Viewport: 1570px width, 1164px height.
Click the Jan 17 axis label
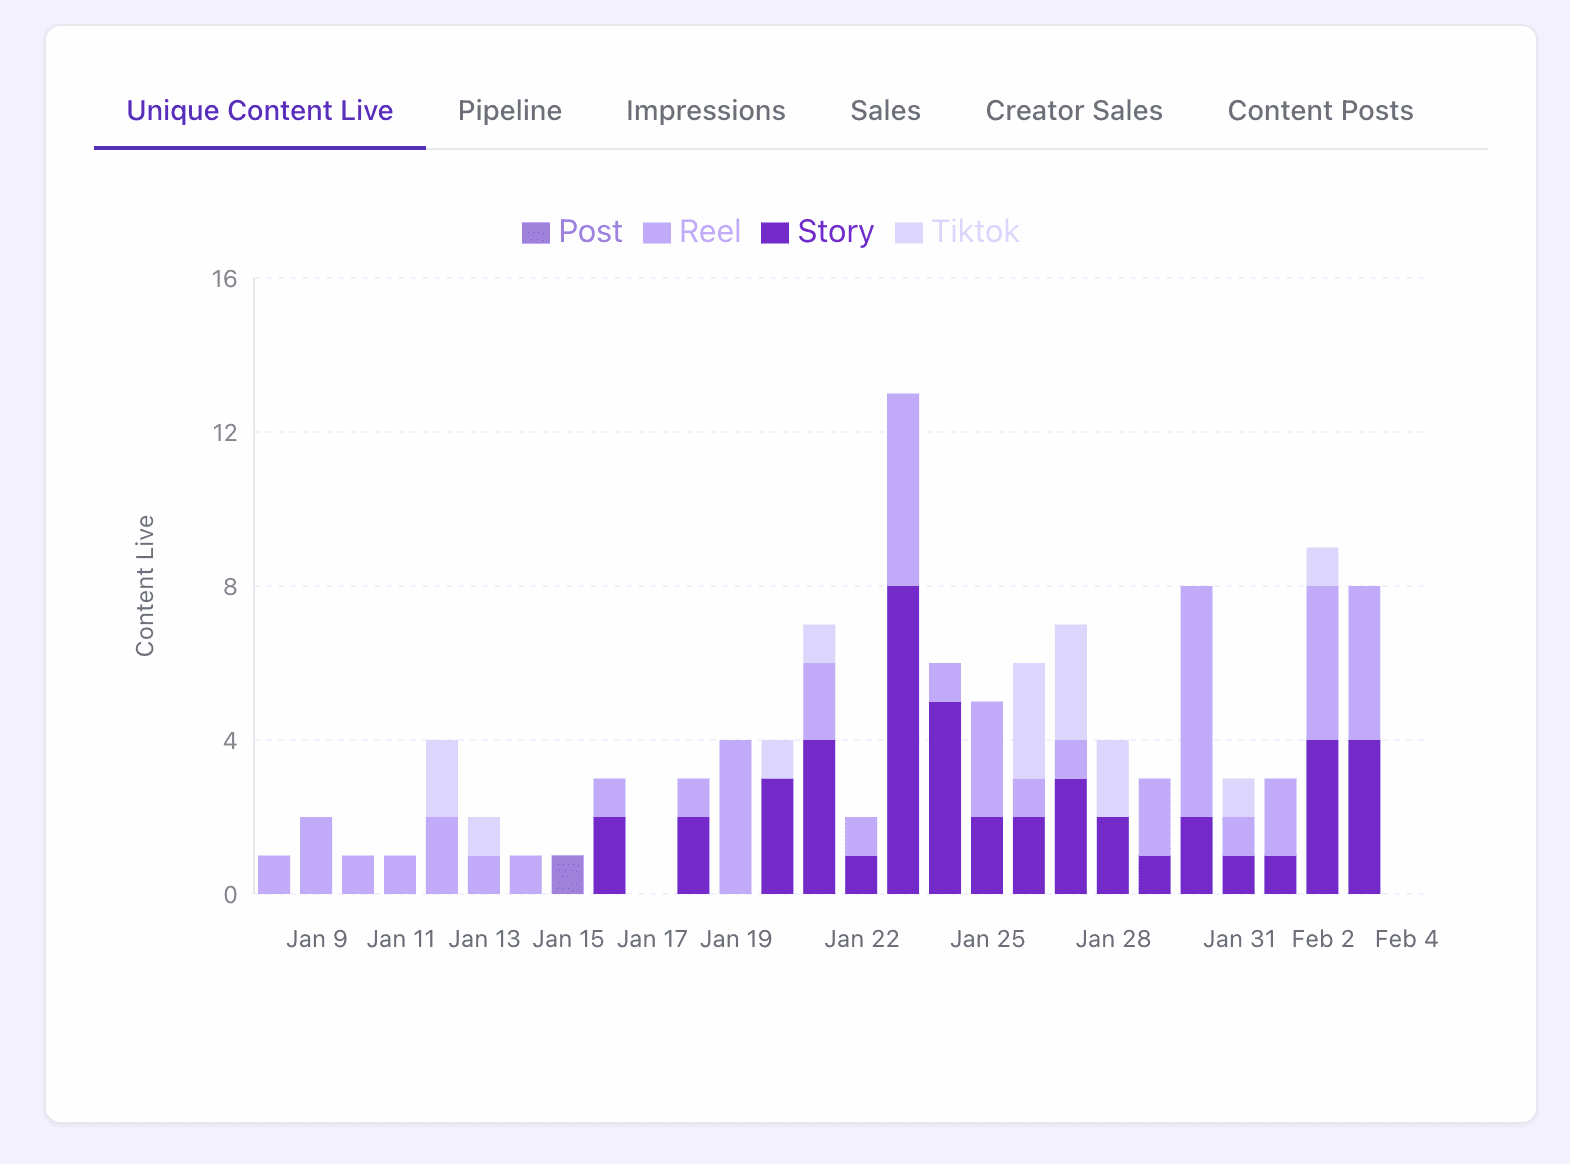652,939
